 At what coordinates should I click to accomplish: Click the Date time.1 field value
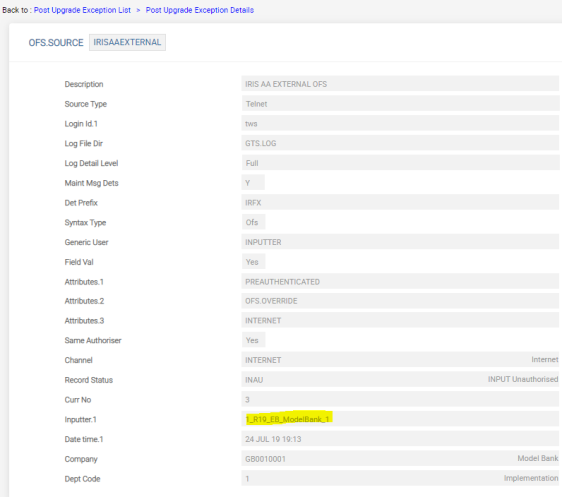[400, 439]
